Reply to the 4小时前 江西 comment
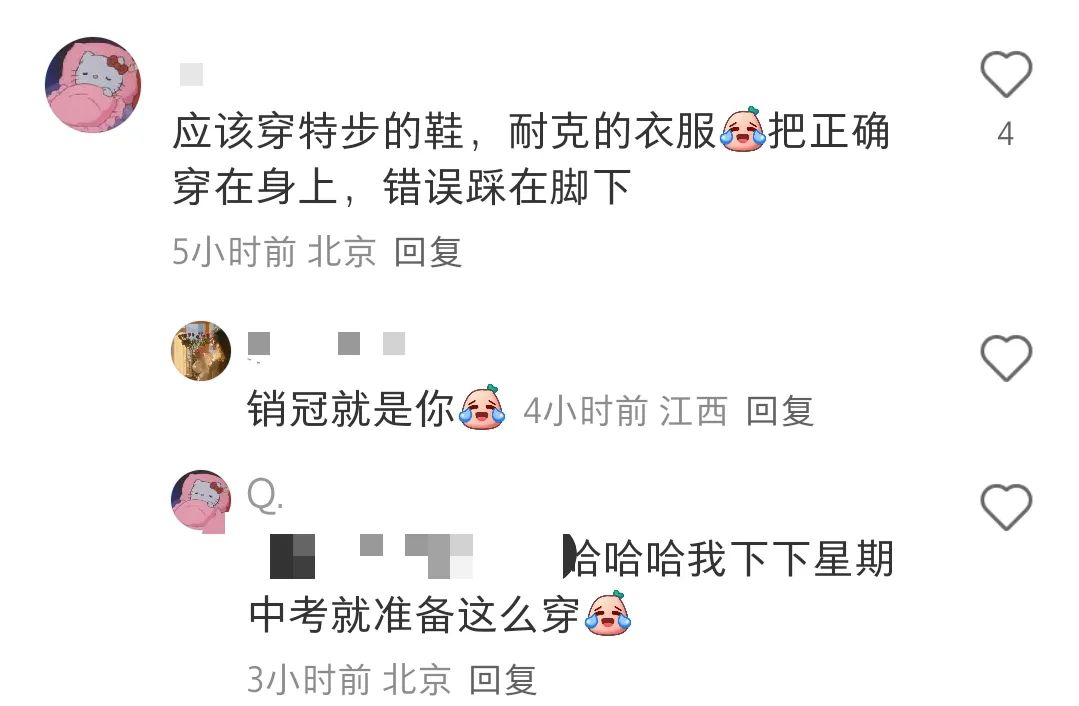This screenshot has width=1079, height=706. coord(780,411)
